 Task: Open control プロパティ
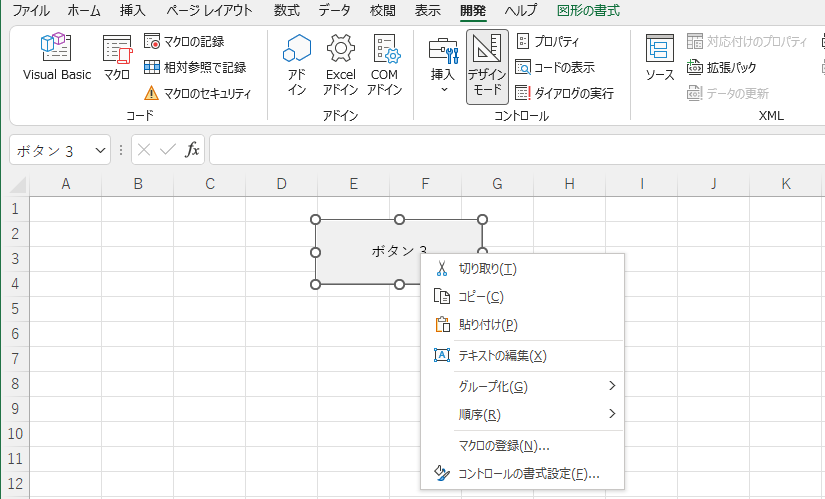tap(548, 42)
